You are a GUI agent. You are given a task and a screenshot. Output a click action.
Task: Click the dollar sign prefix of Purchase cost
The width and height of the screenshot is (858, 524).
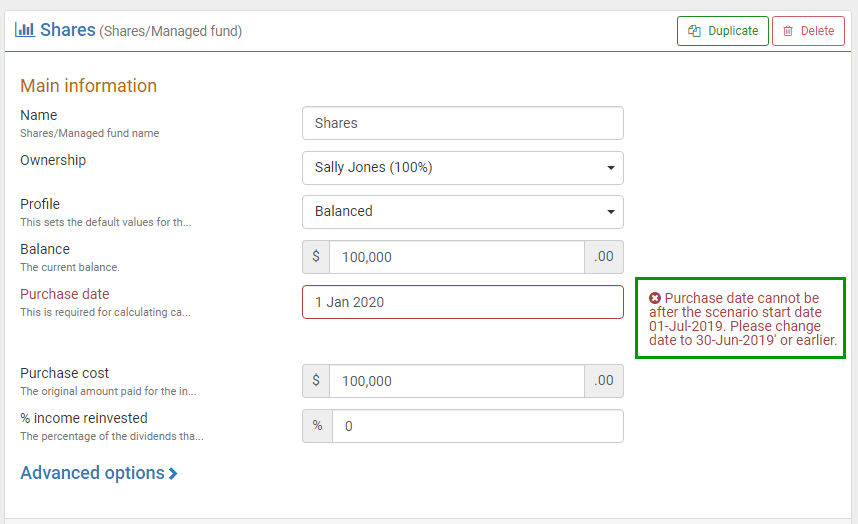pyautogui.click(x=316, y=381)
